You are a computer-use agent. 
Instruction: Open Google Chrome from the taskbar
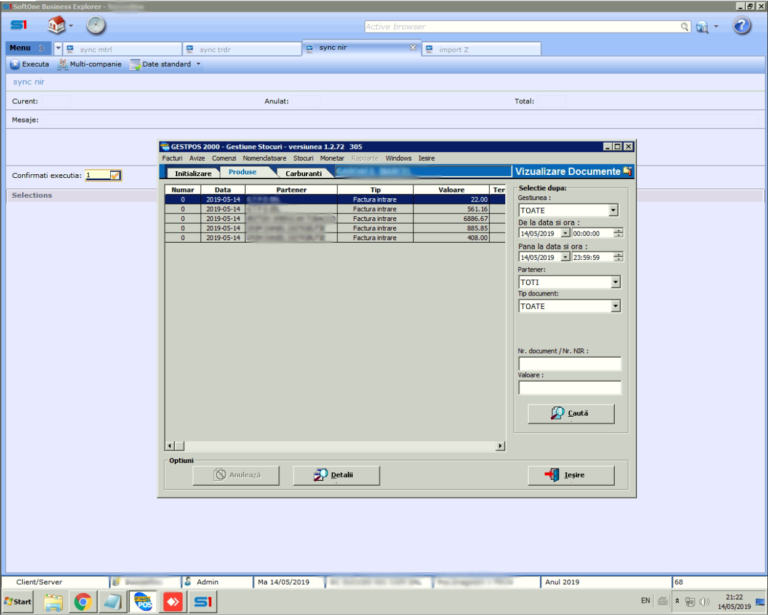click(83, 602)
